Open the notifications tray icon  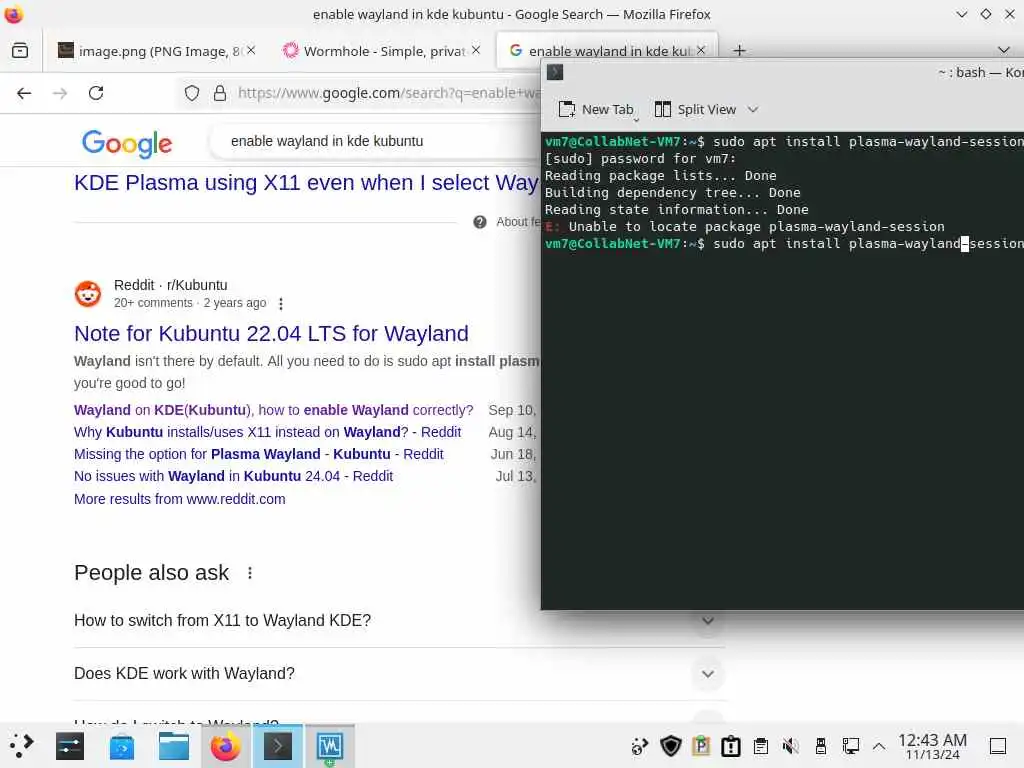[731, 746]
